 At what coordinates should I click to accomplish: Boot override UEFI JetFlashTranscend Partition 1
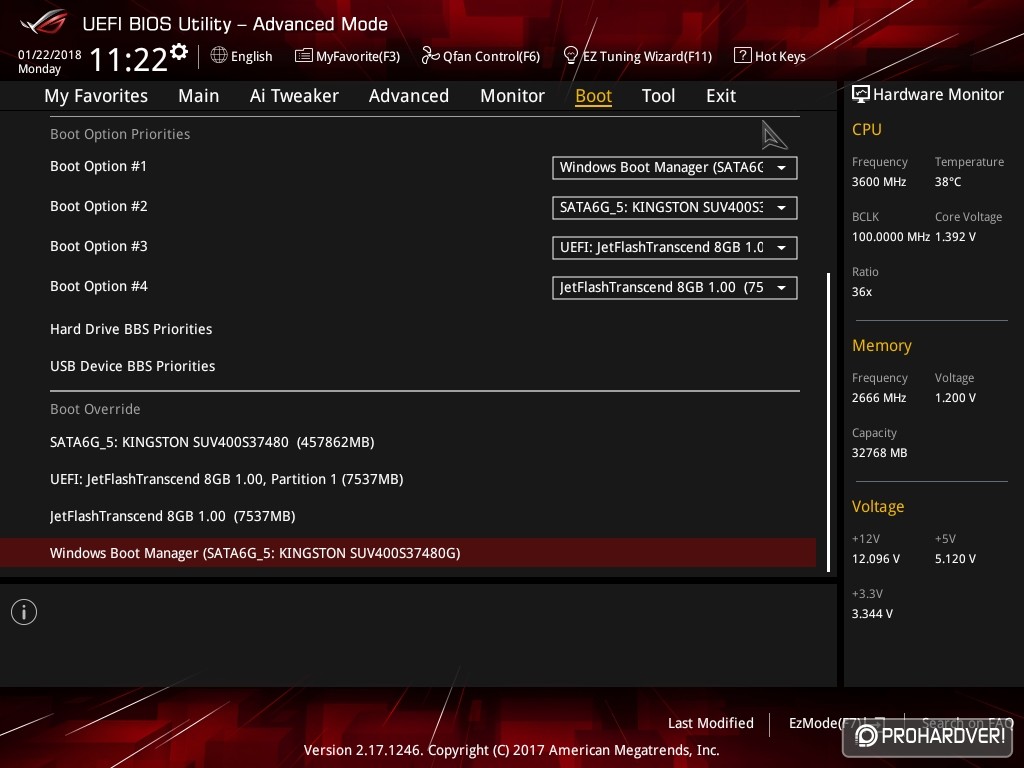227,479
